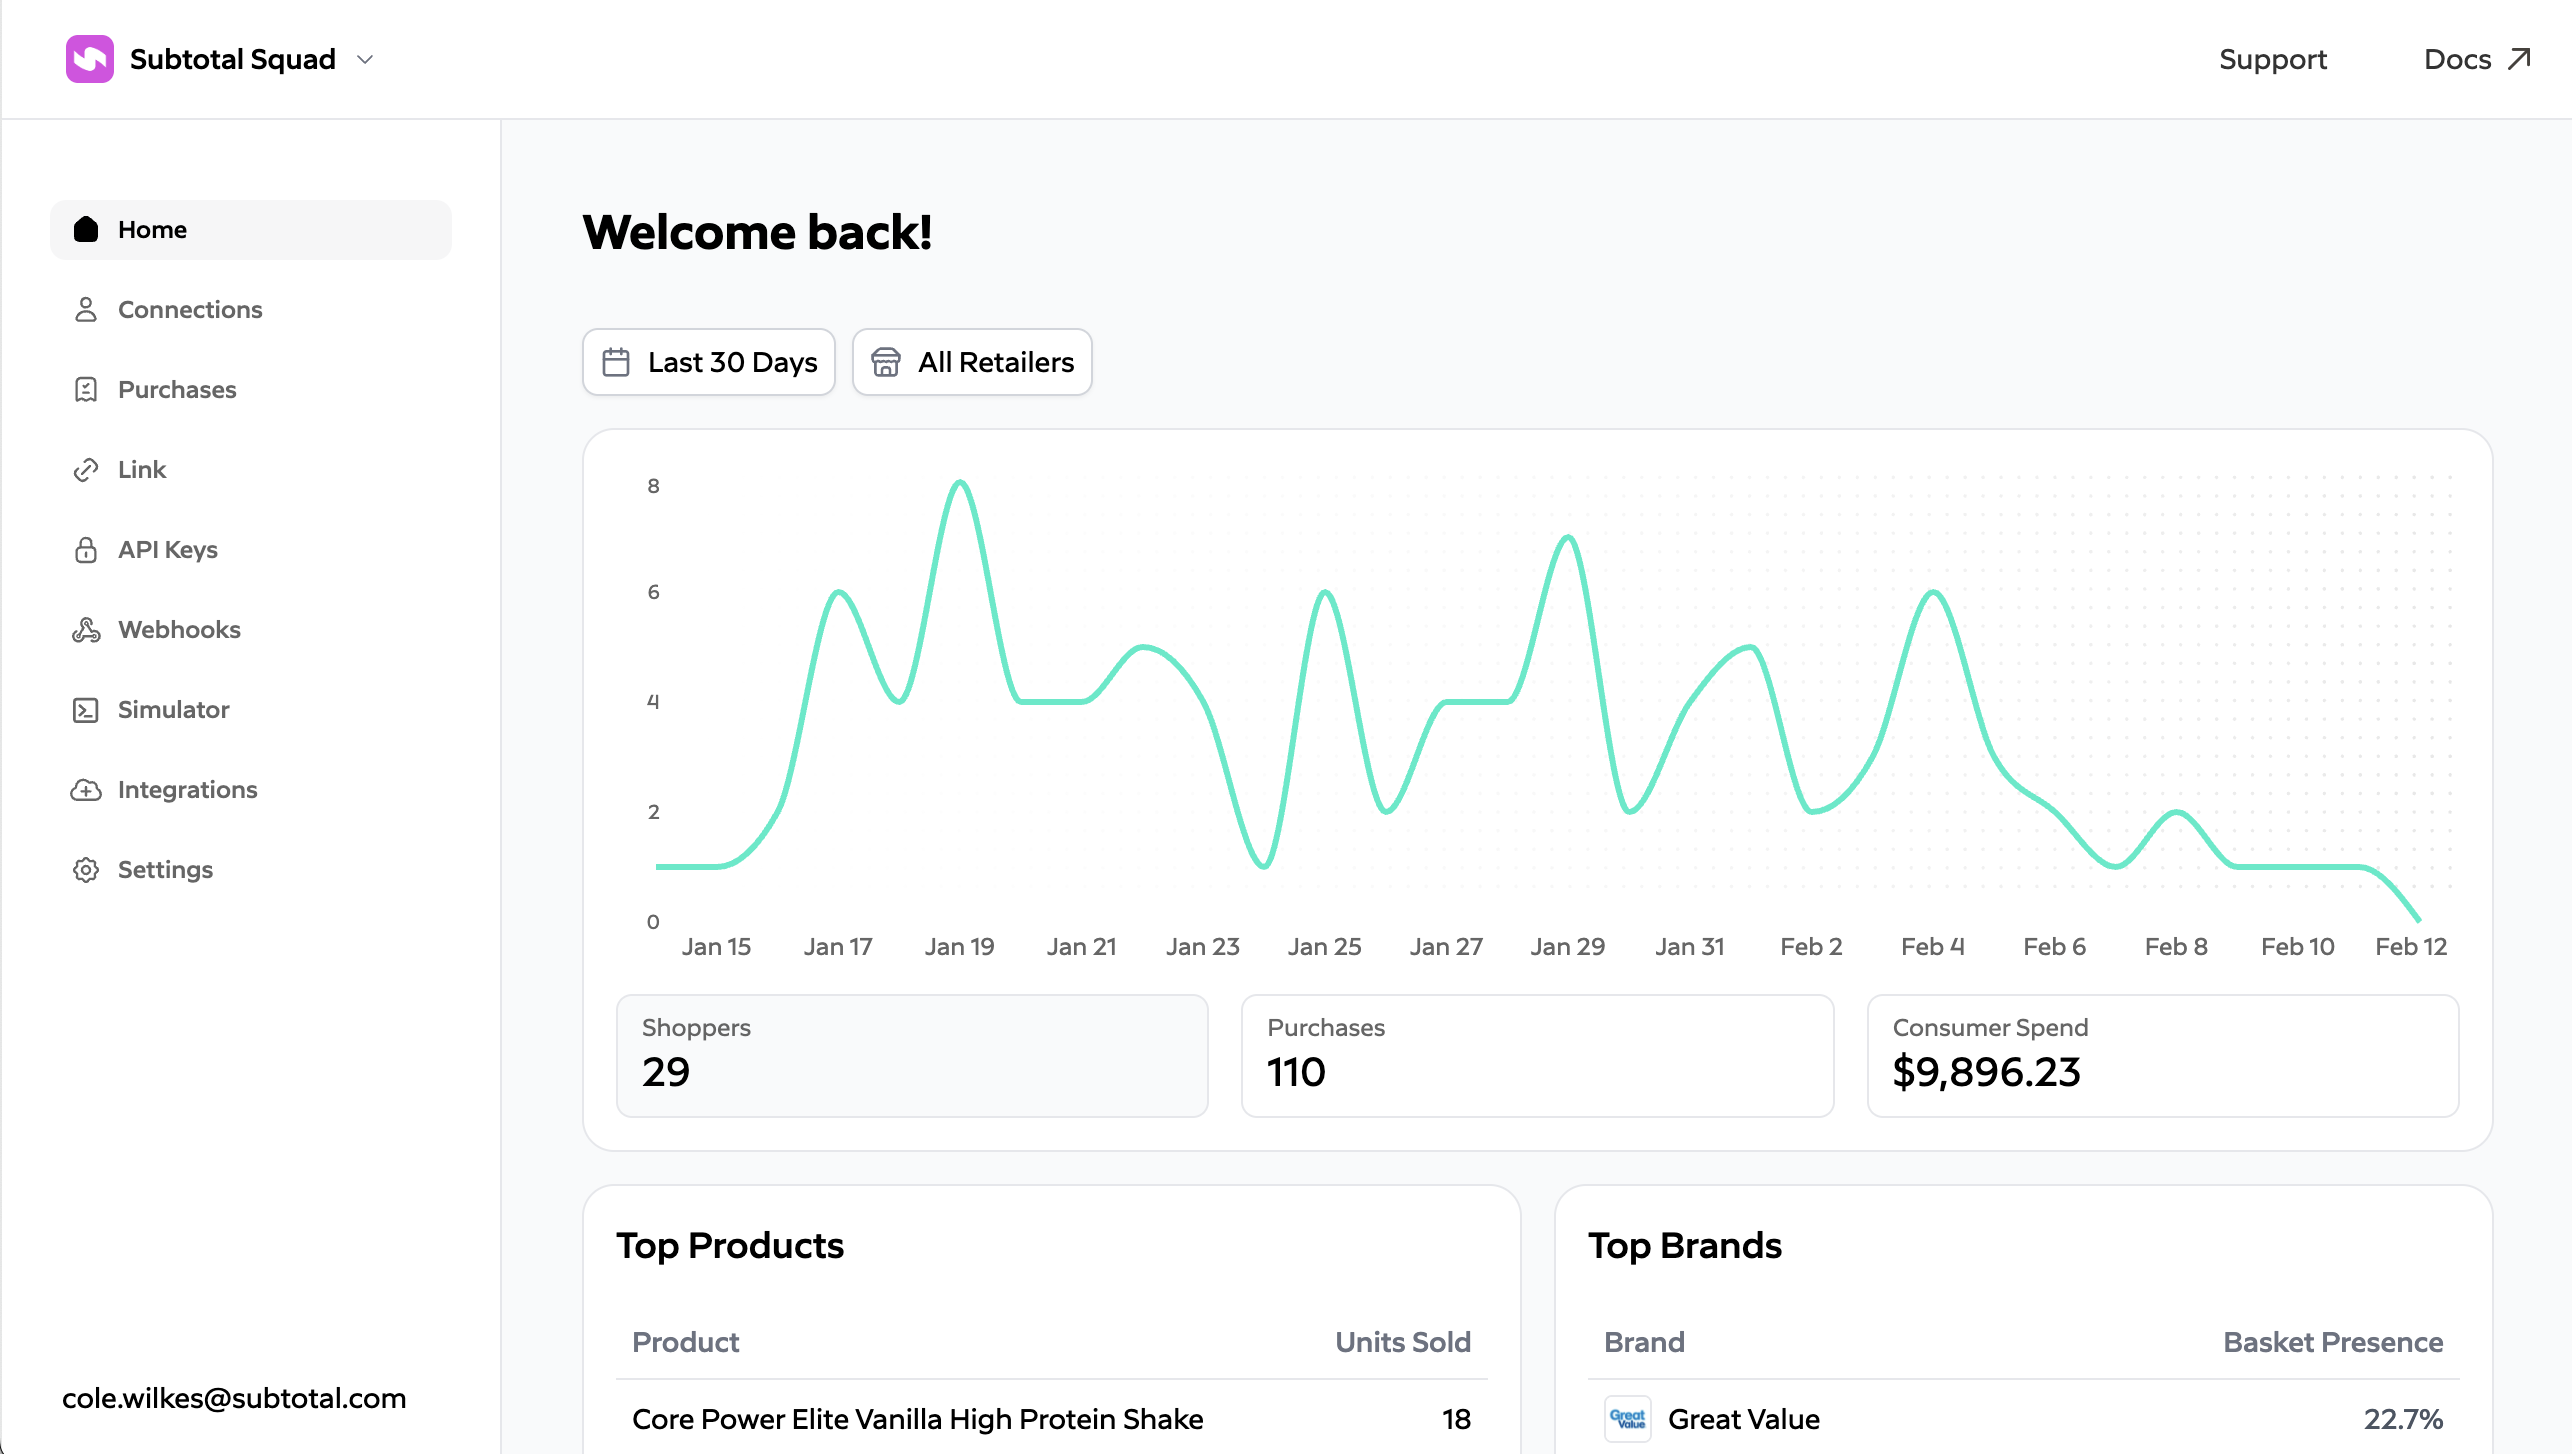Open Connections via its person icon
This screenshot has height=1454, width=2572.
coord(86,309)
